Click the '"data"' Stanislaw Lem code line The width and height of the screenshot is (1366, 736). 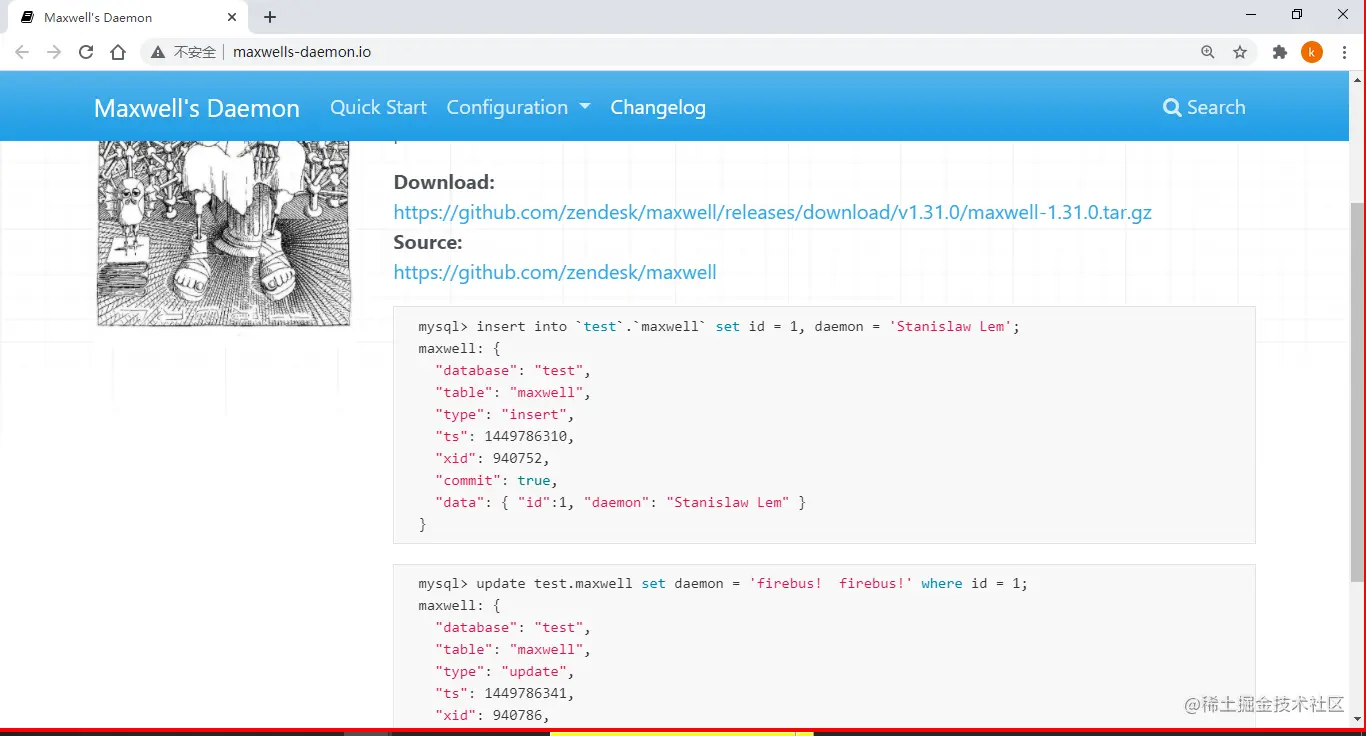(x=620, y=502)
